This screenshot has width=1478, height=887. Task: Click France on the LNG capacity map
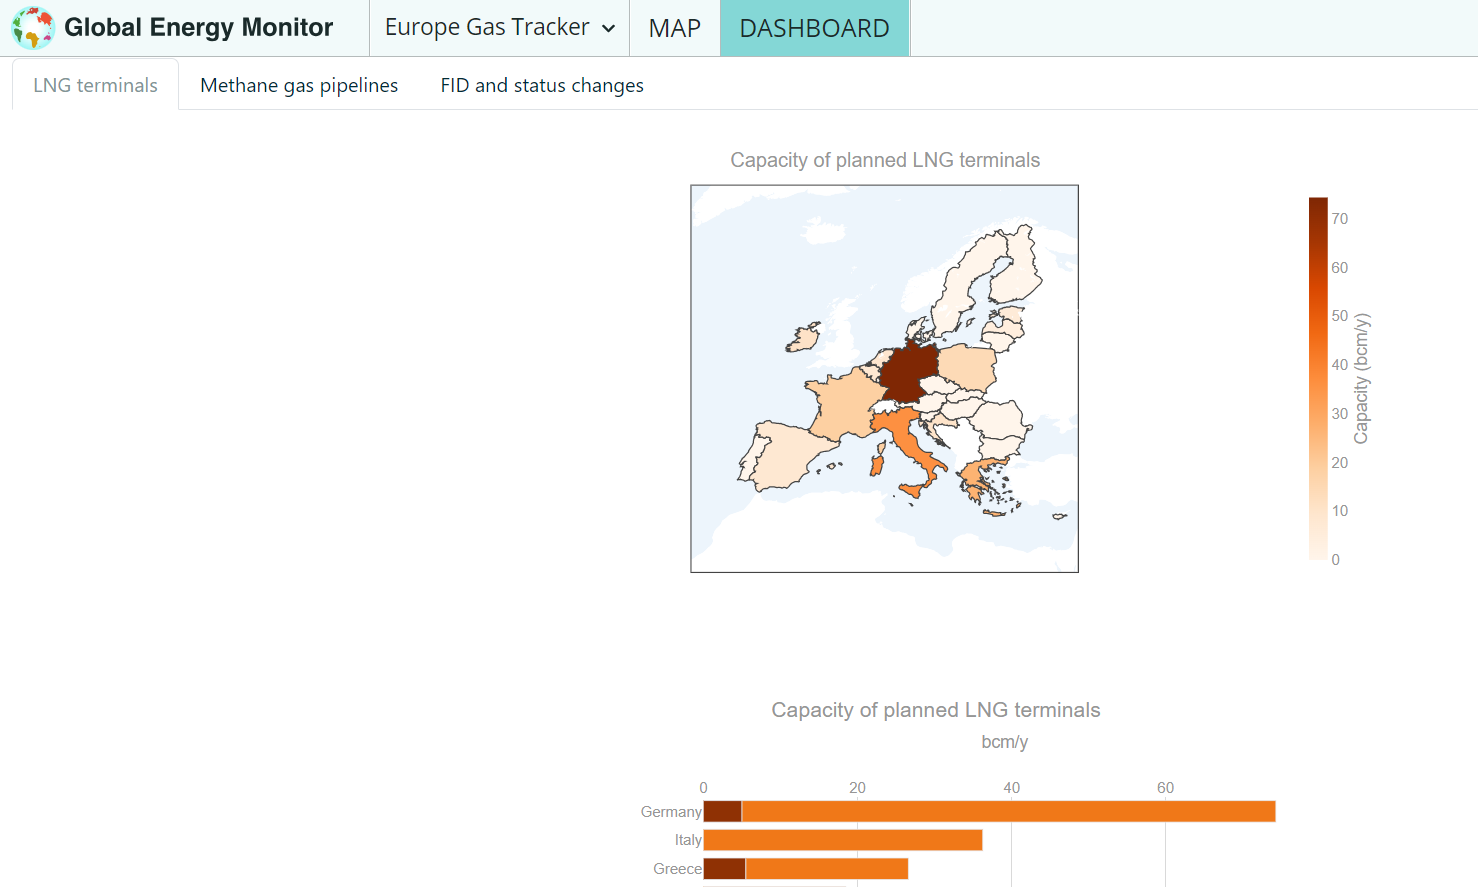coord(840,400)
